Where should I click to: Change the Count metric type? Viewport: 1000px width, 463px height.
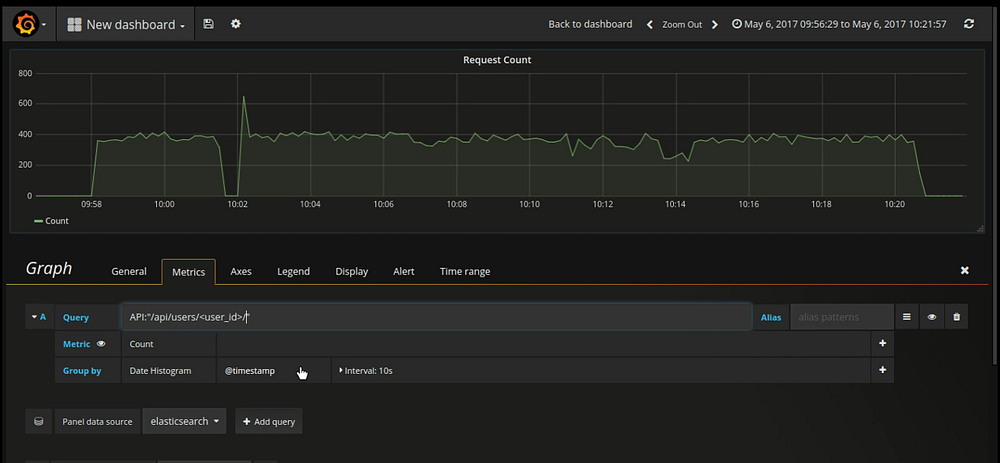click(x=168, y=344)
